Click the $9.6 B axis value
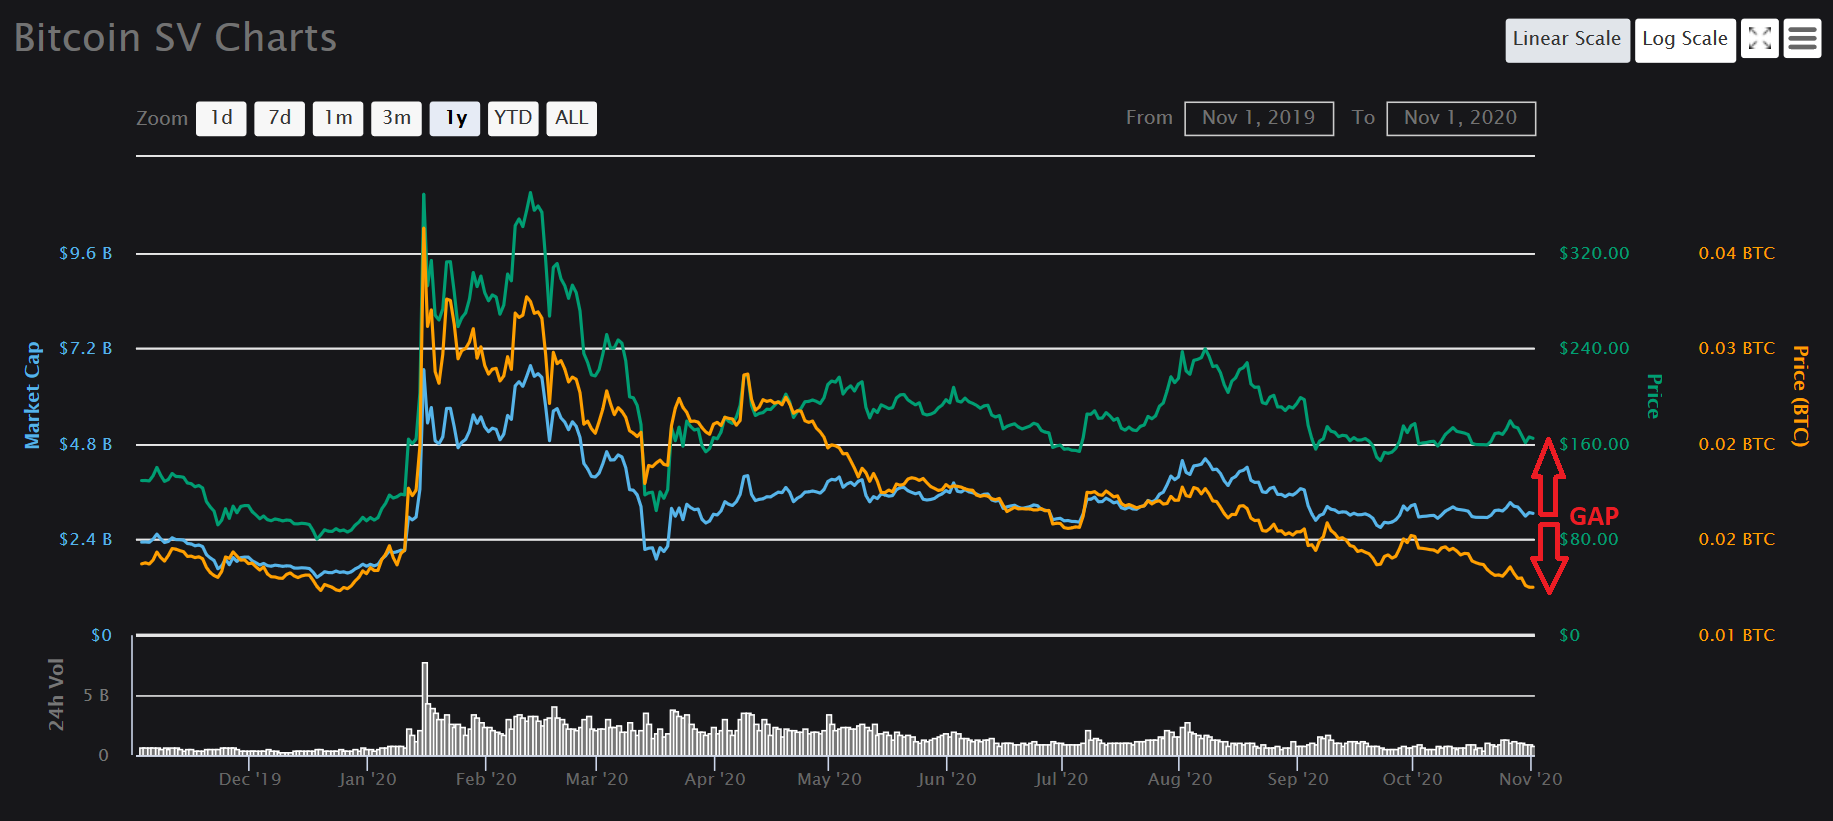This screenshot has width=1833, height=821. click(x=85, y=253)
